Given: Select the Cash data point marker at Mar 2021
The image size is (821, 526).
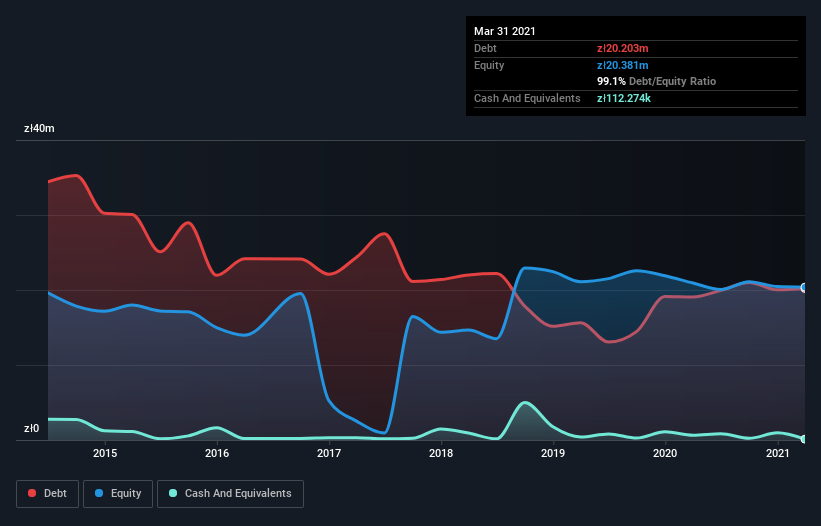Looking at the screenshot, I should [x=804, y=439].
